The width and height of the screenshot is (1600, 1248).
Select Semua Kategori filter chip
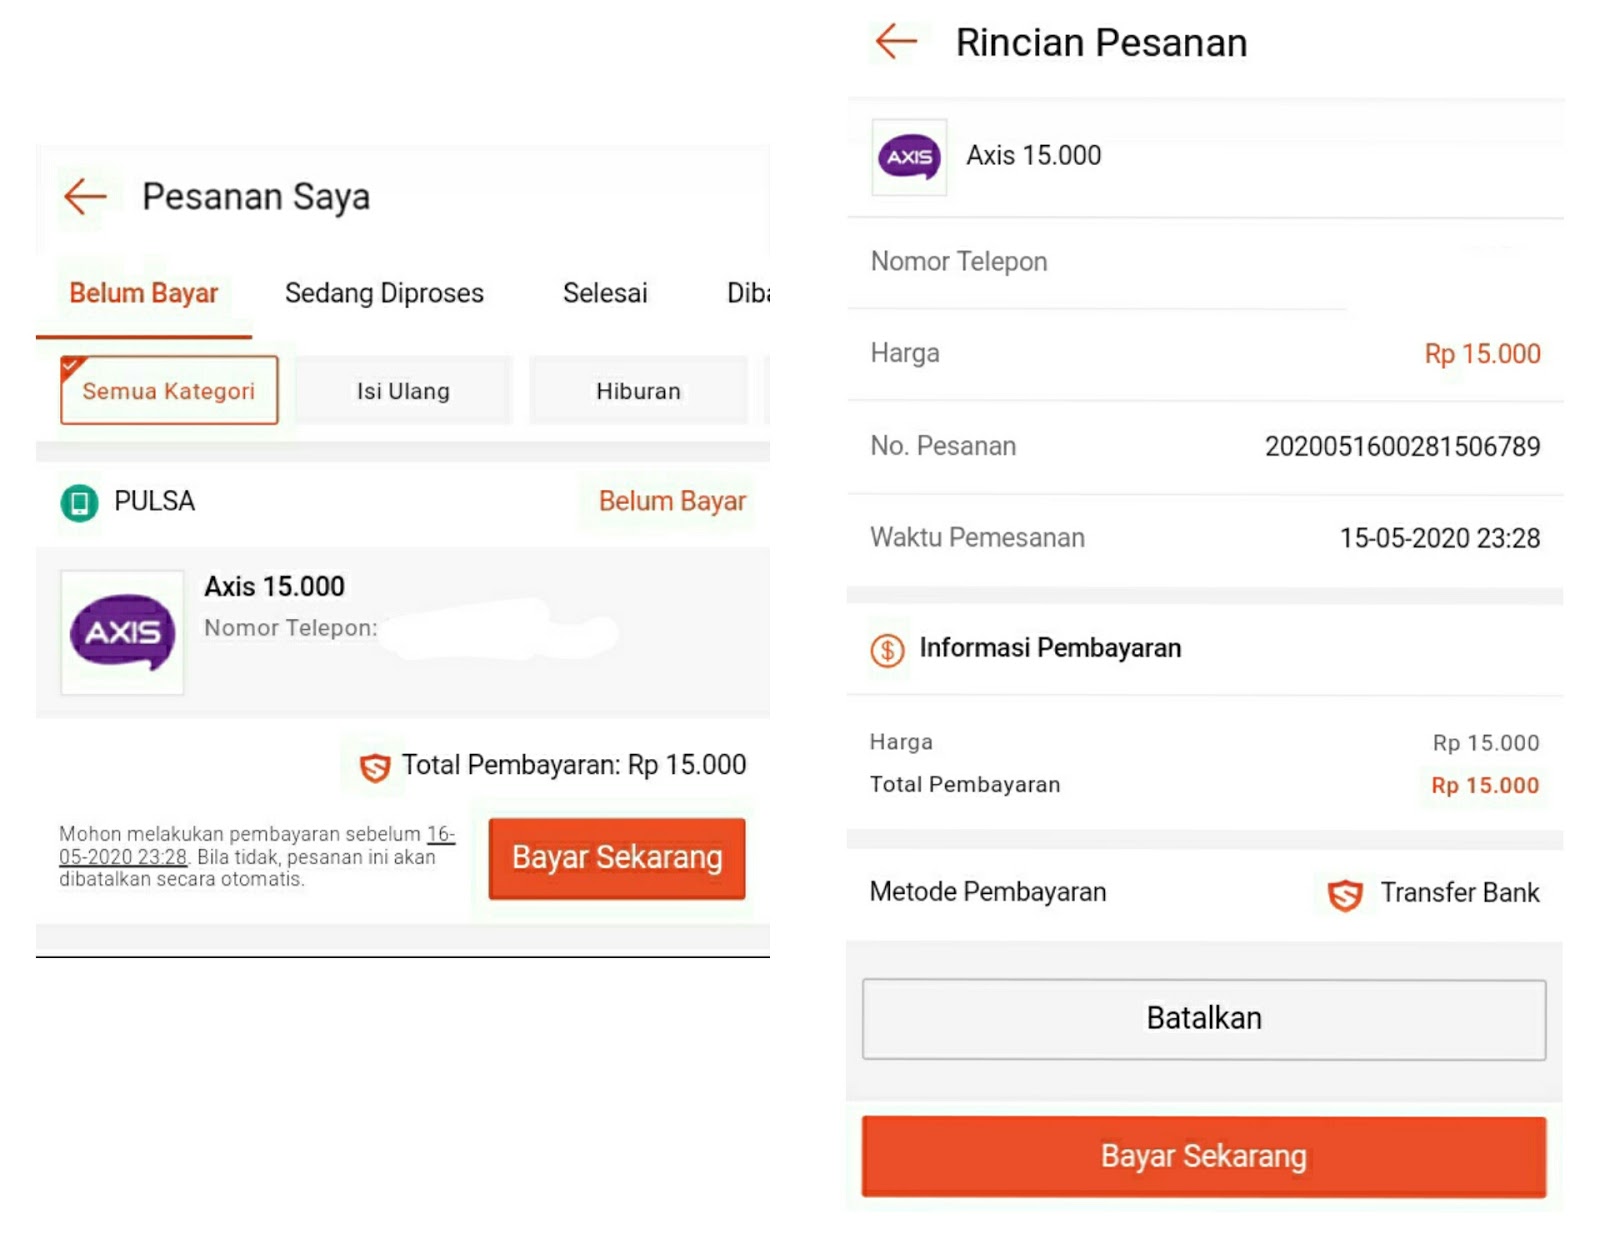[169, 391]
